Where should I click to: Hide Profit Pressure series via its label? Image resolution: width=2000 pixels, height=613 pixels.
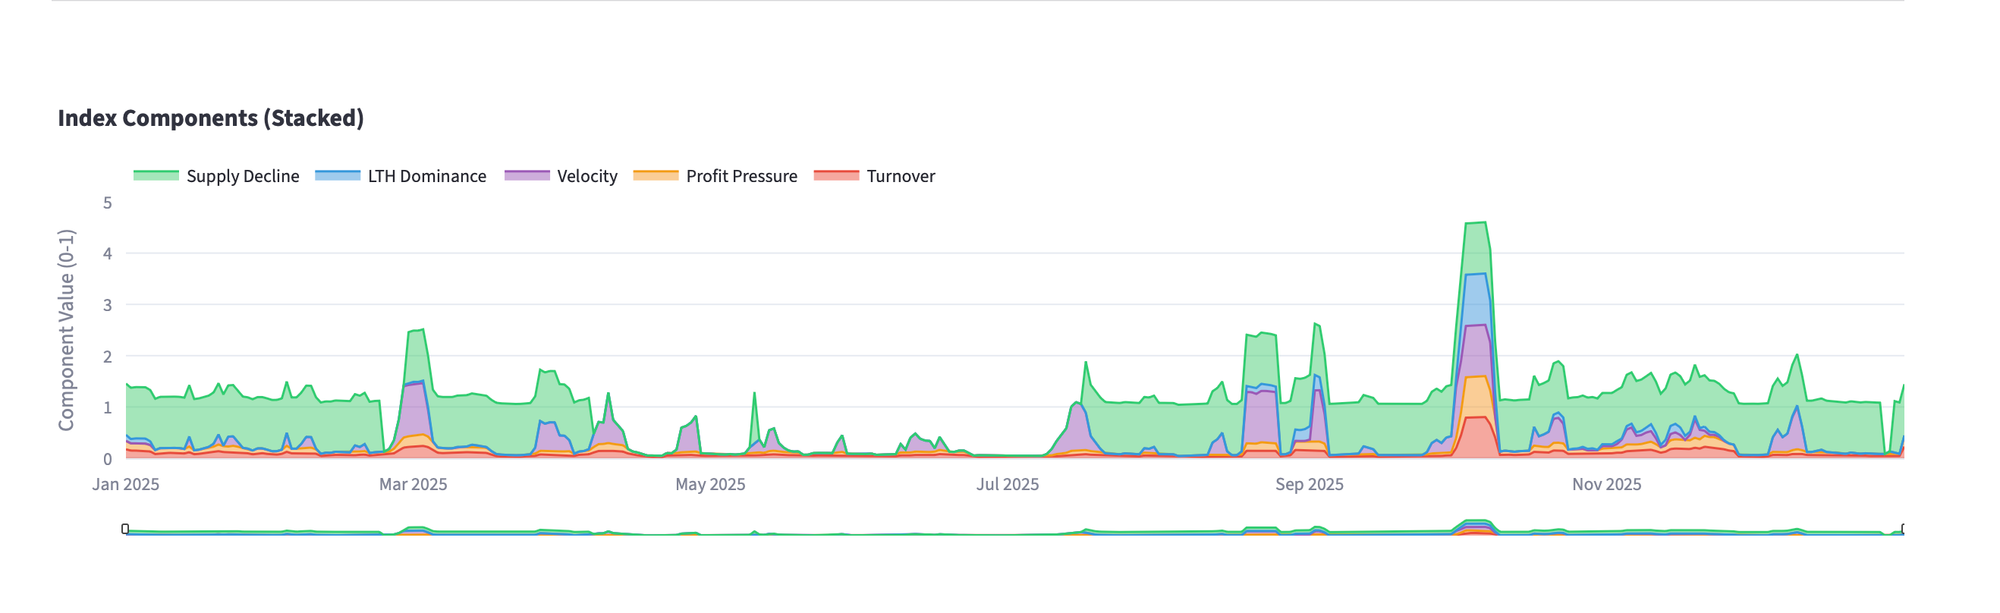coord(741,176)
